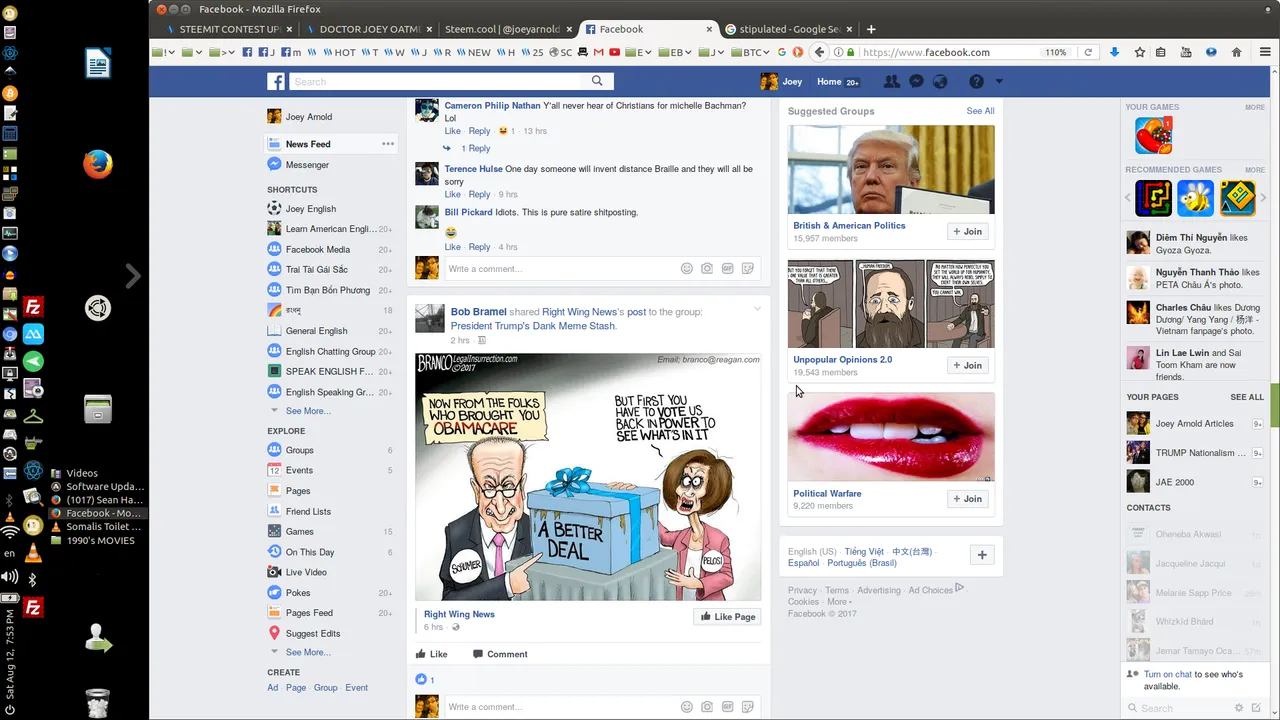Open the account dropdown arrow in top bar
The width and height of the screenshot is (1280, 720).
(x=998, y=81)
